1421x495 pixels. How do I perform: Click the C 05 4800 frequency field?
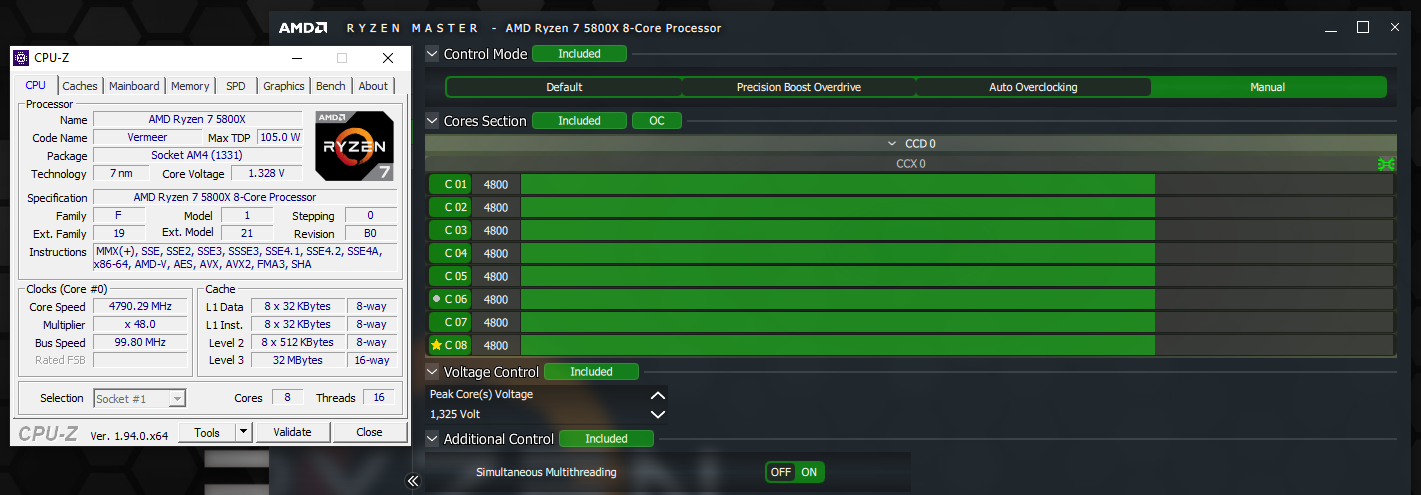496,276
